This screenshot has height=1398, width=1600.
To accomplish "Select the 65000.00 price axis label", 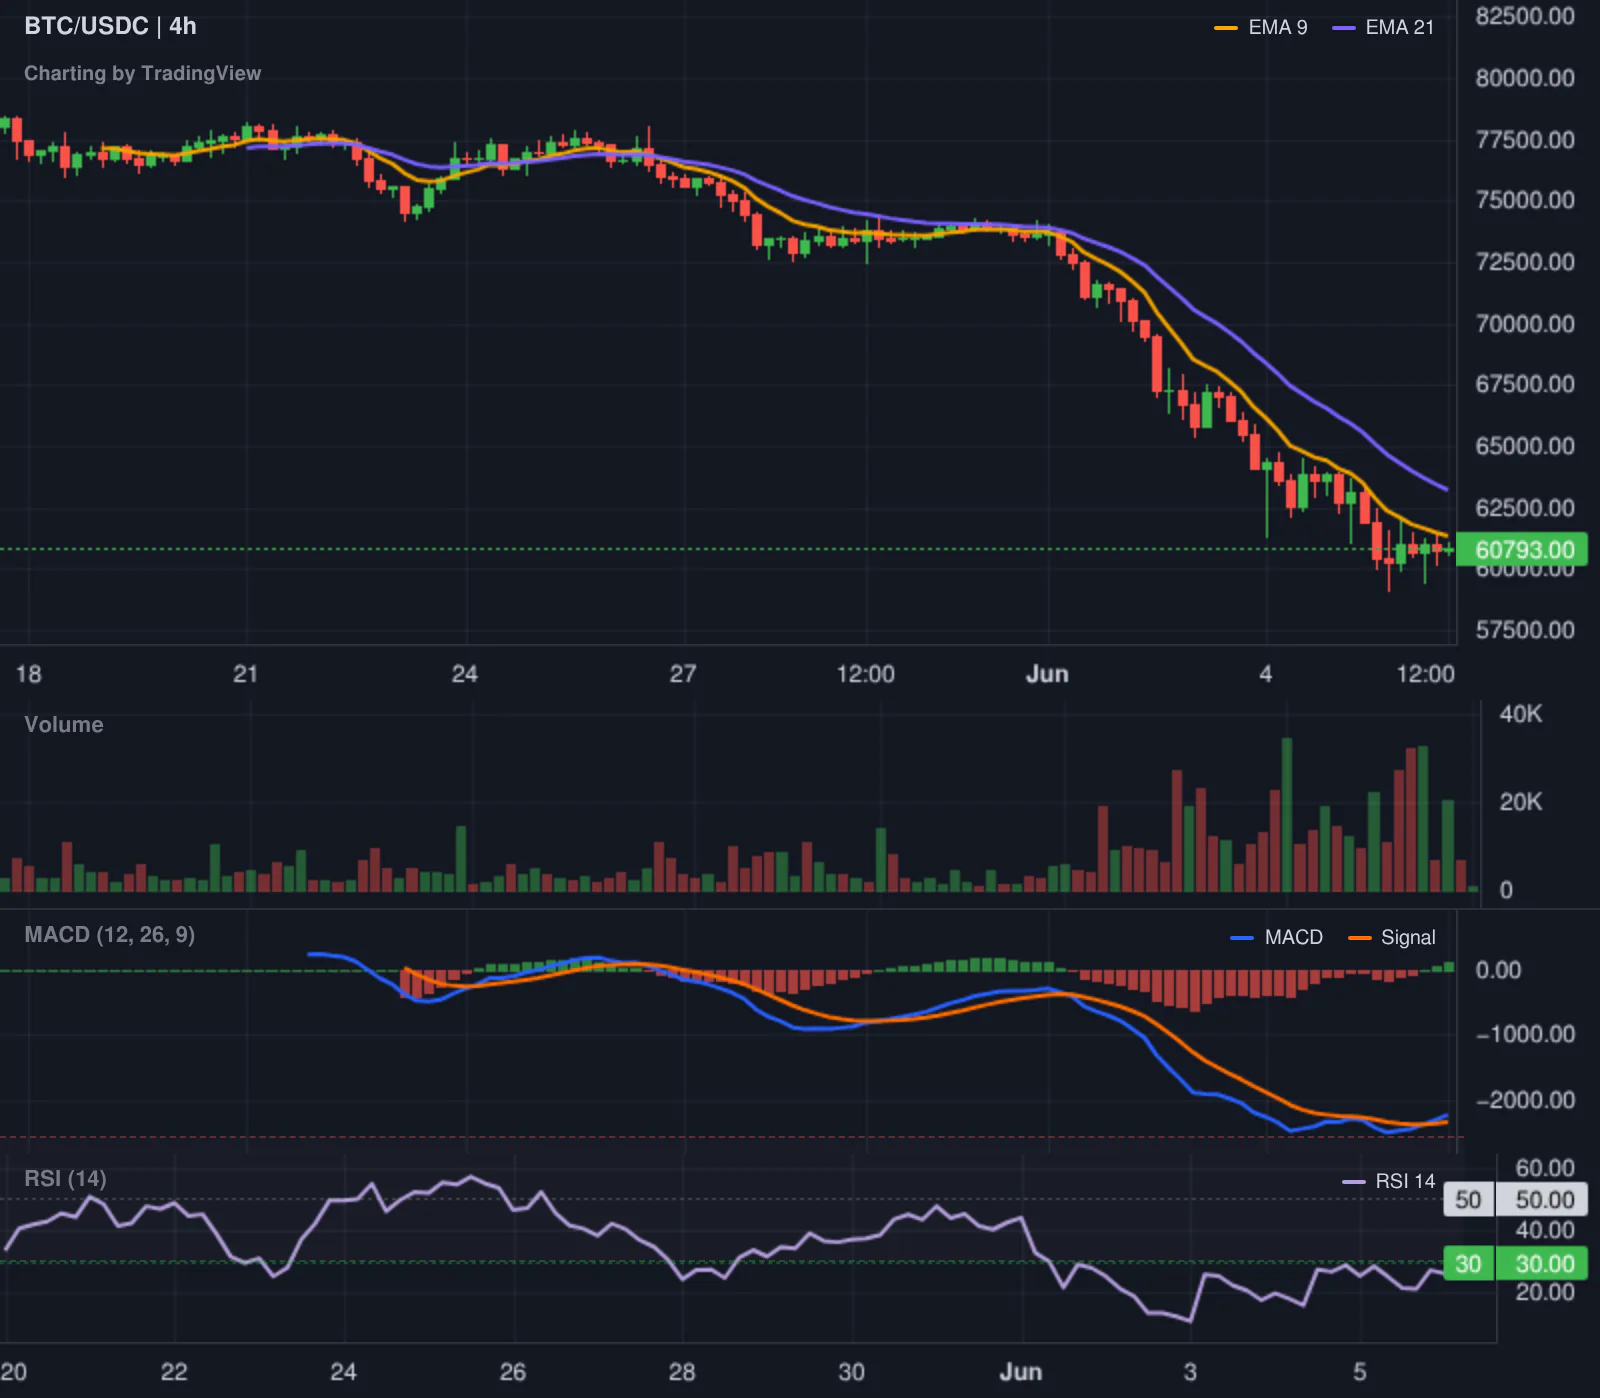I will tap(1525, 446).
